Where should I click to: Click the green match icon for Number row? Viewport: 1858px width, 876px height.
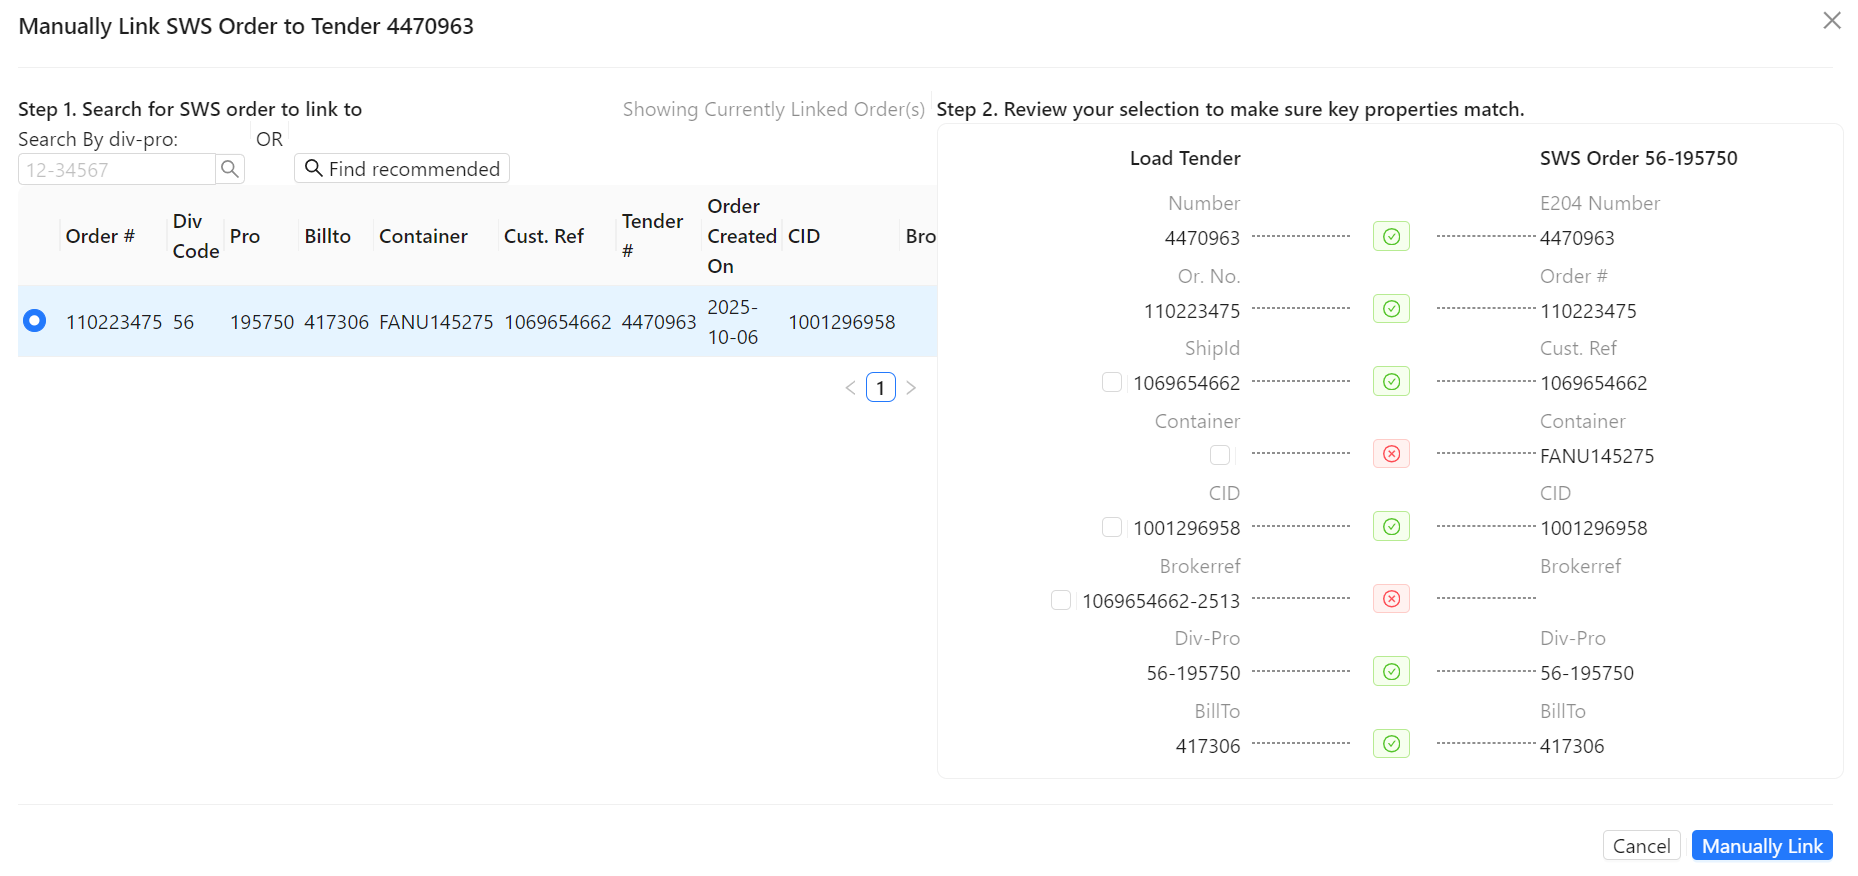click(1391, 237)
